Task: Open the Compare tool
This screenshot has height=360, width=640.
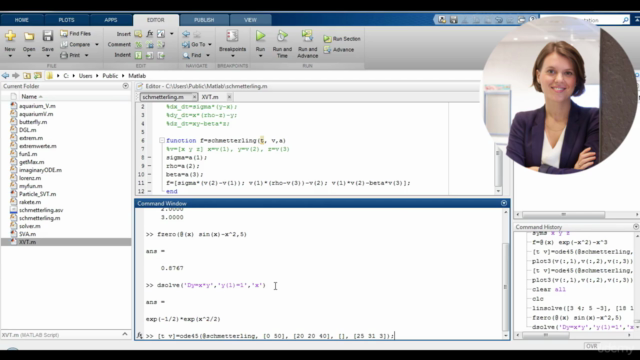Action: tap(76, 44)
